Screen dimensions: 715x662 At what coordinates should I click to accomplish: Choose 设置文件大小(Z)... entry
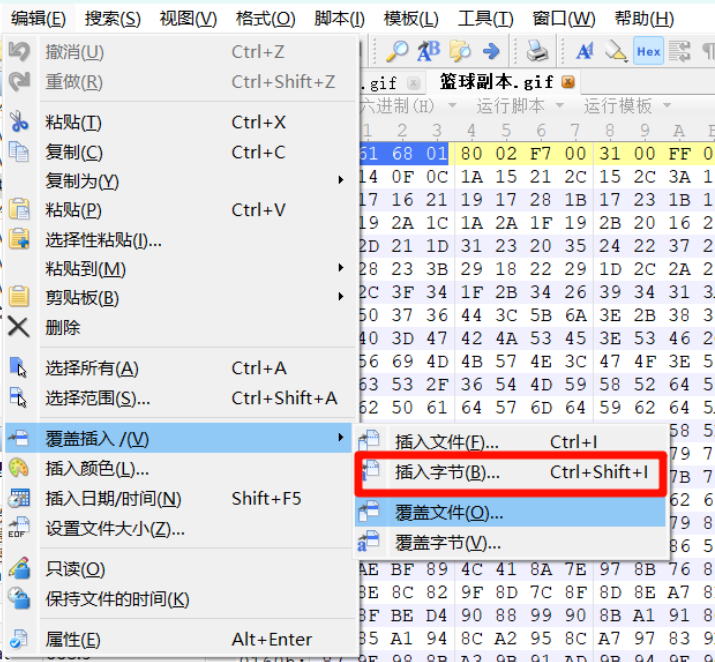click(180, 528)
